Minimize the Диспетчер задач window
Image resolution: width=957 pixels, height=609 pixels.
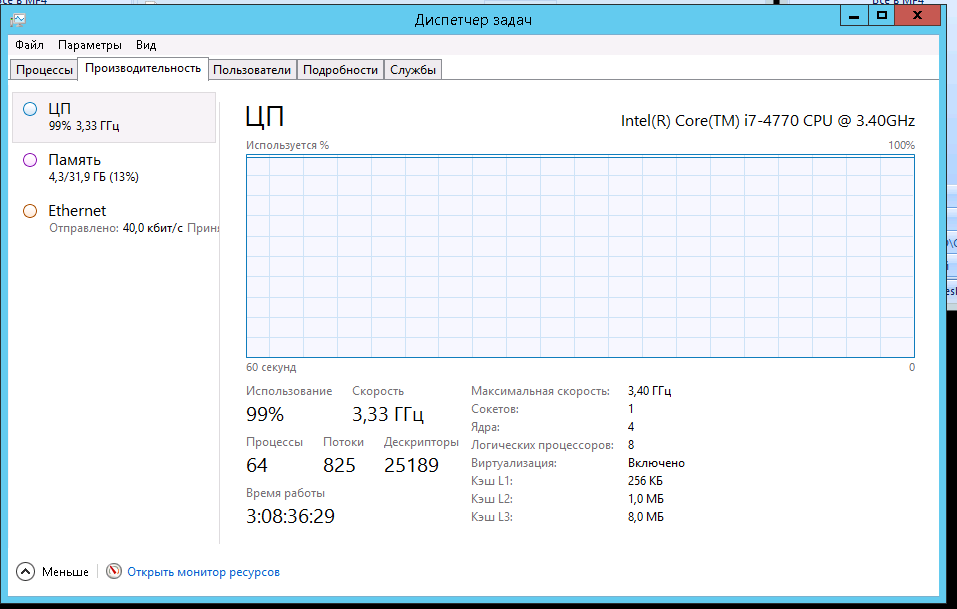(x=854, y=16)
